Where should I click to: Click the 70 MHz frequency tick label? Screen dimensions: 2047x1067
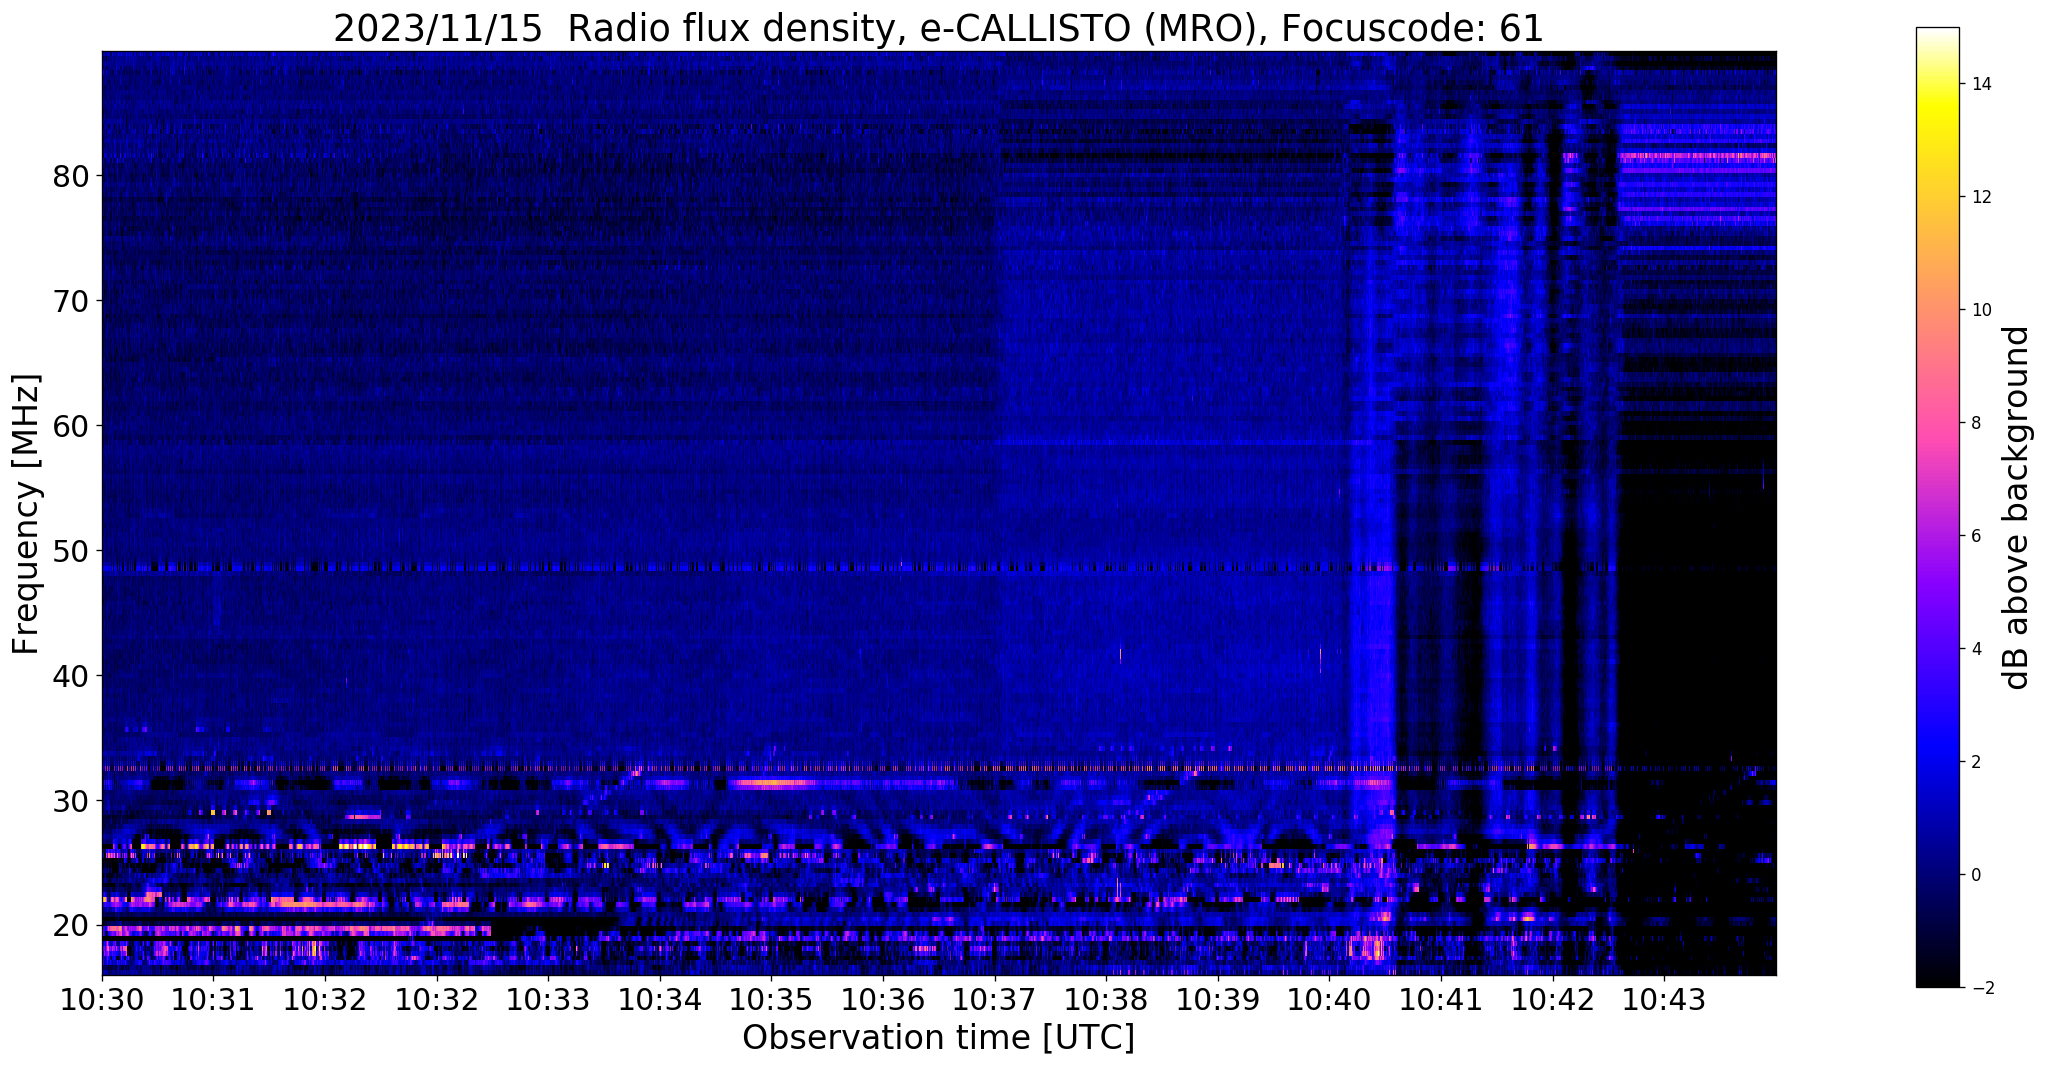point(70,301)
